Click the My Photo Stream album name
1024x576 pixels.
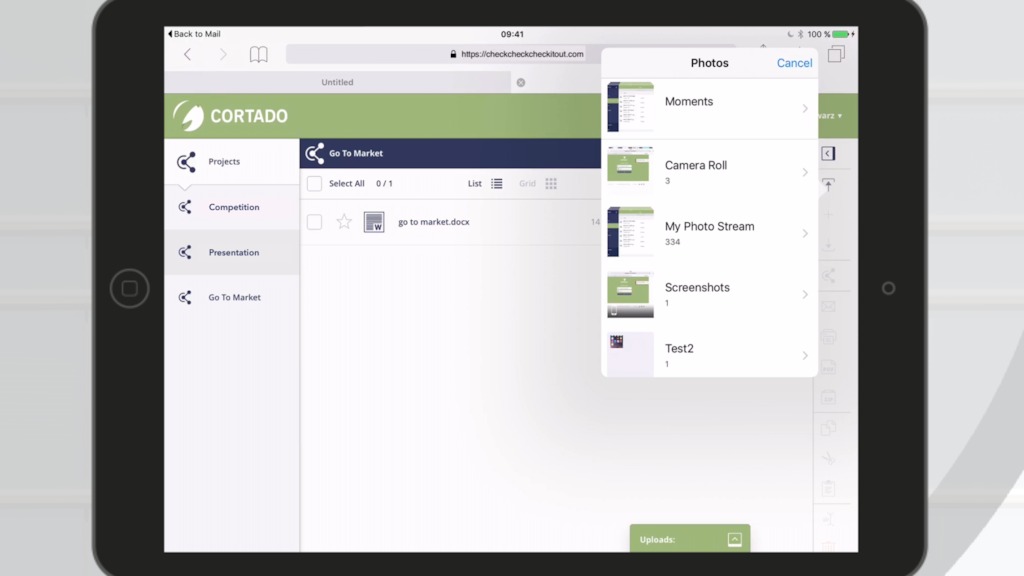(x=709, y=227)
